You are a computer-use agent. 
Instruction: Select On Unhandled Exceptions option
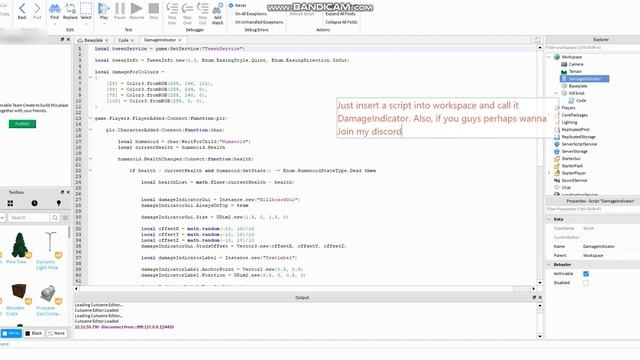coord(259,22)
